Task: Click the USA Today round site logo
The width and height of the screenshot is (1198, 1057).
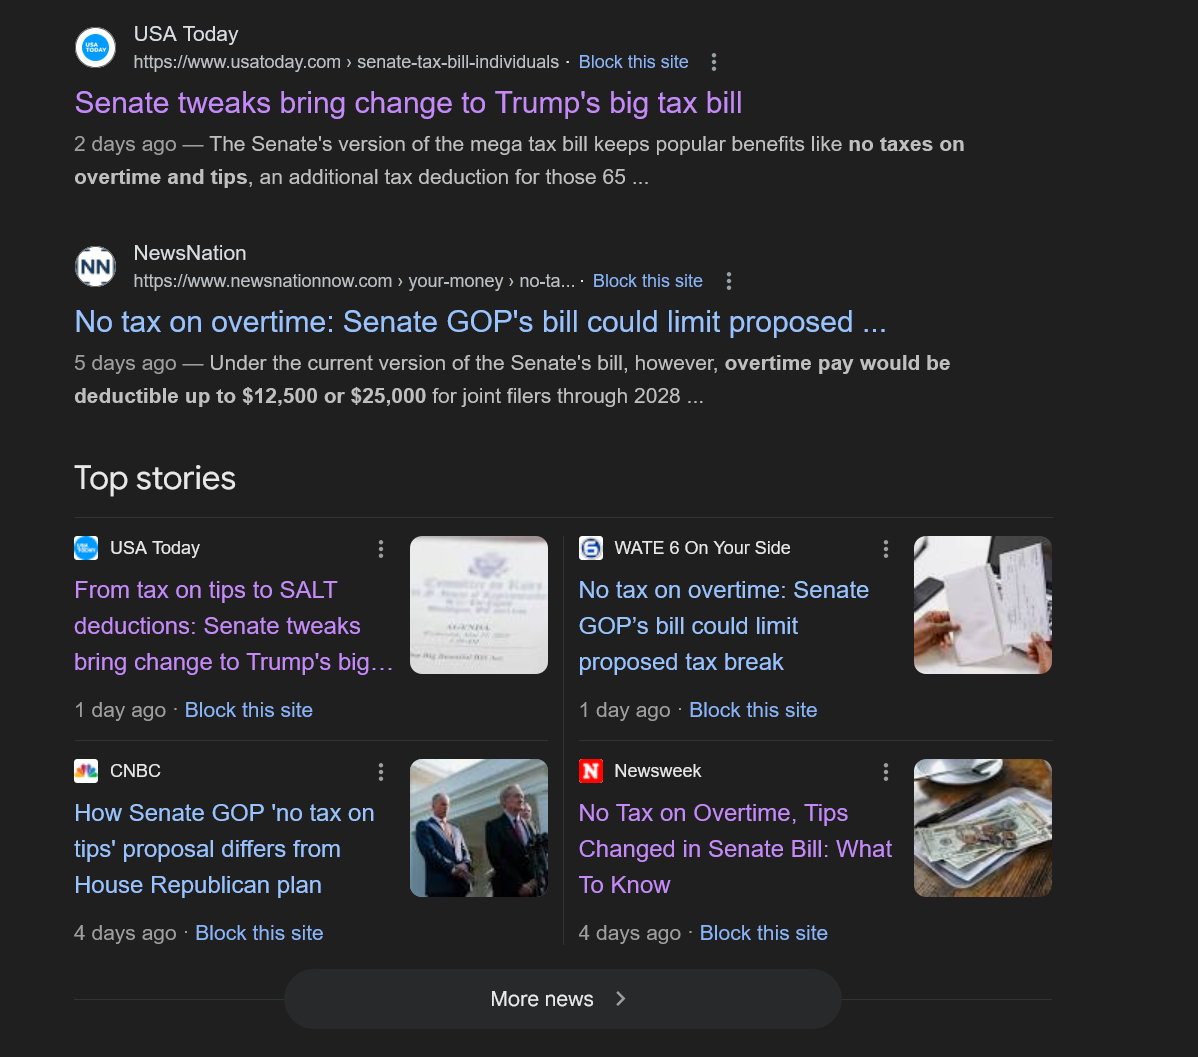Action: coord(96,47)
